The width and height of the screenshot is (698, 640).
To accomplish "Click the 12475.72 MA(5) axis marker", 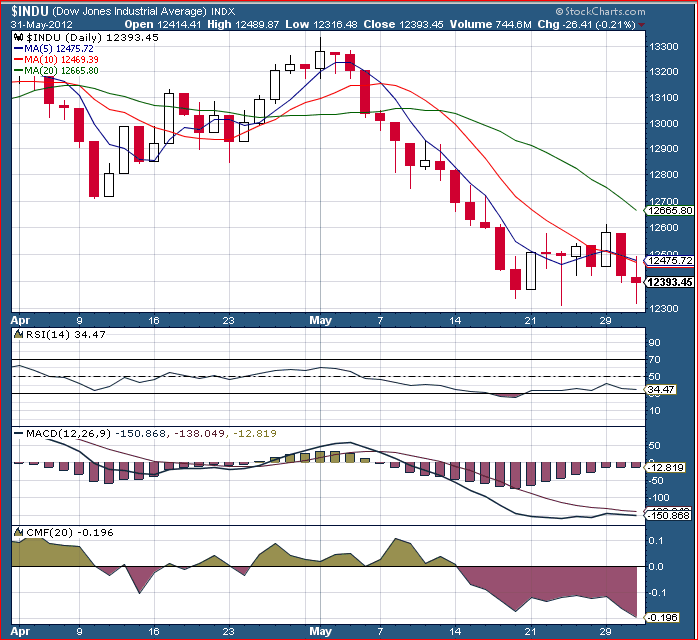I will click(x=670, y=260).
